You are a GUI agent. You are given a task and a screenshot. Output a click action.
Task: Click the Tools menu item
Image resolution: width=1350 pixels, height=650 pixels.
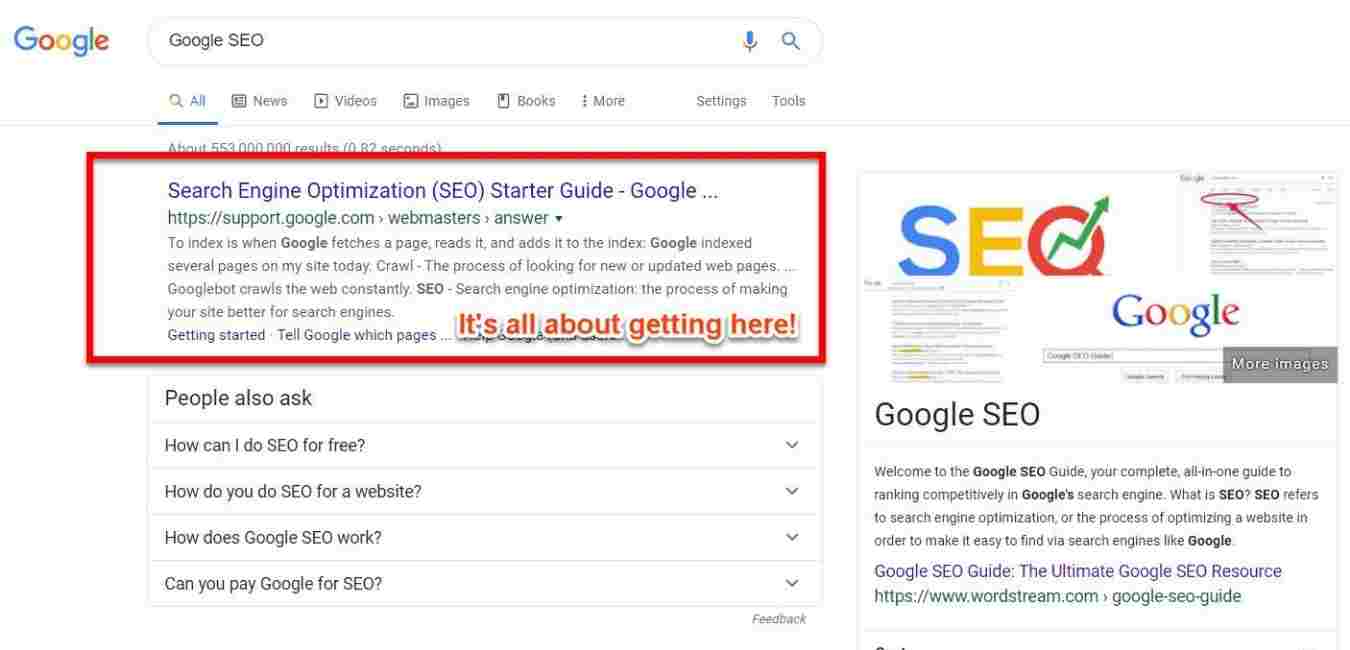click(x=788, y=101)
